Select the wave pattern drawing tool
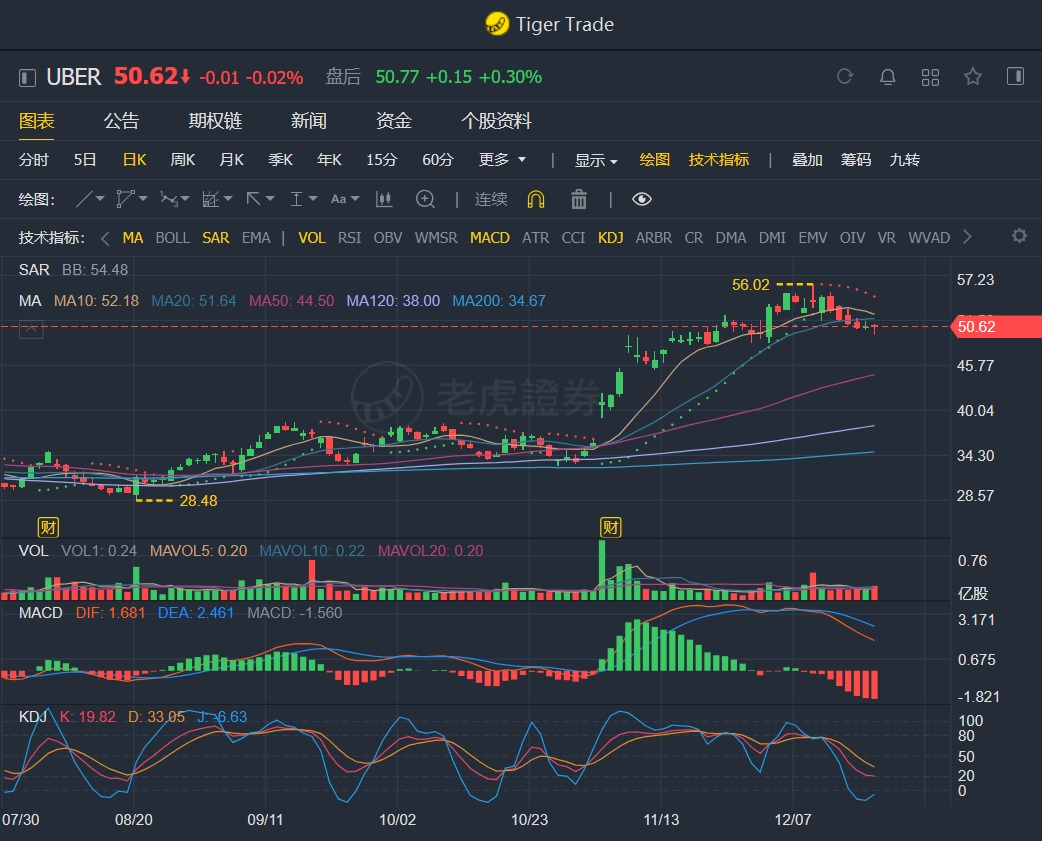Viewport: 1042px width, 841px height. coord(169,199)
